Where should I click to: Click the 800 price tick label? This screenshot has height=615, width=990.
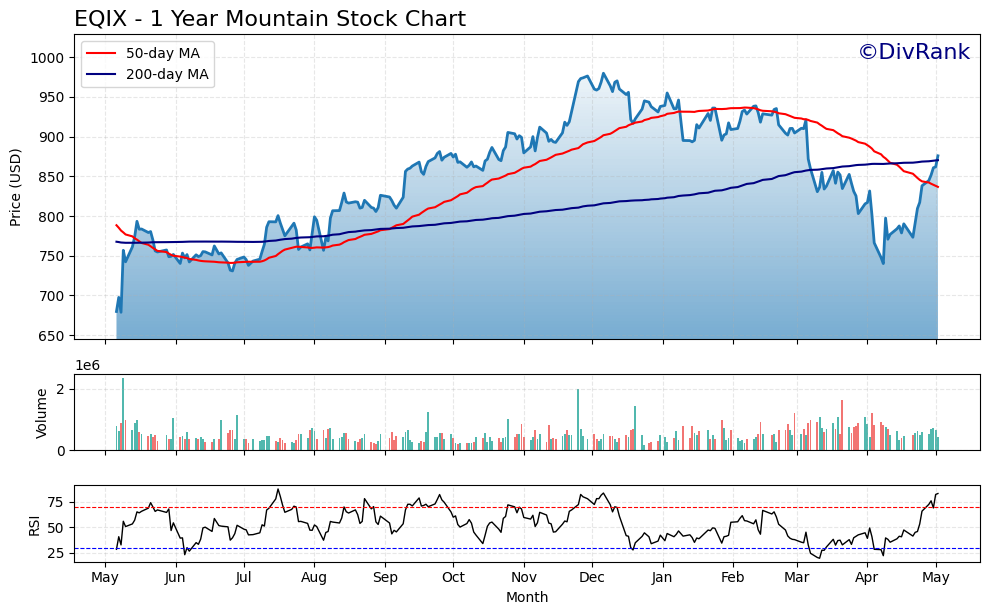click(x=52, y=217)
